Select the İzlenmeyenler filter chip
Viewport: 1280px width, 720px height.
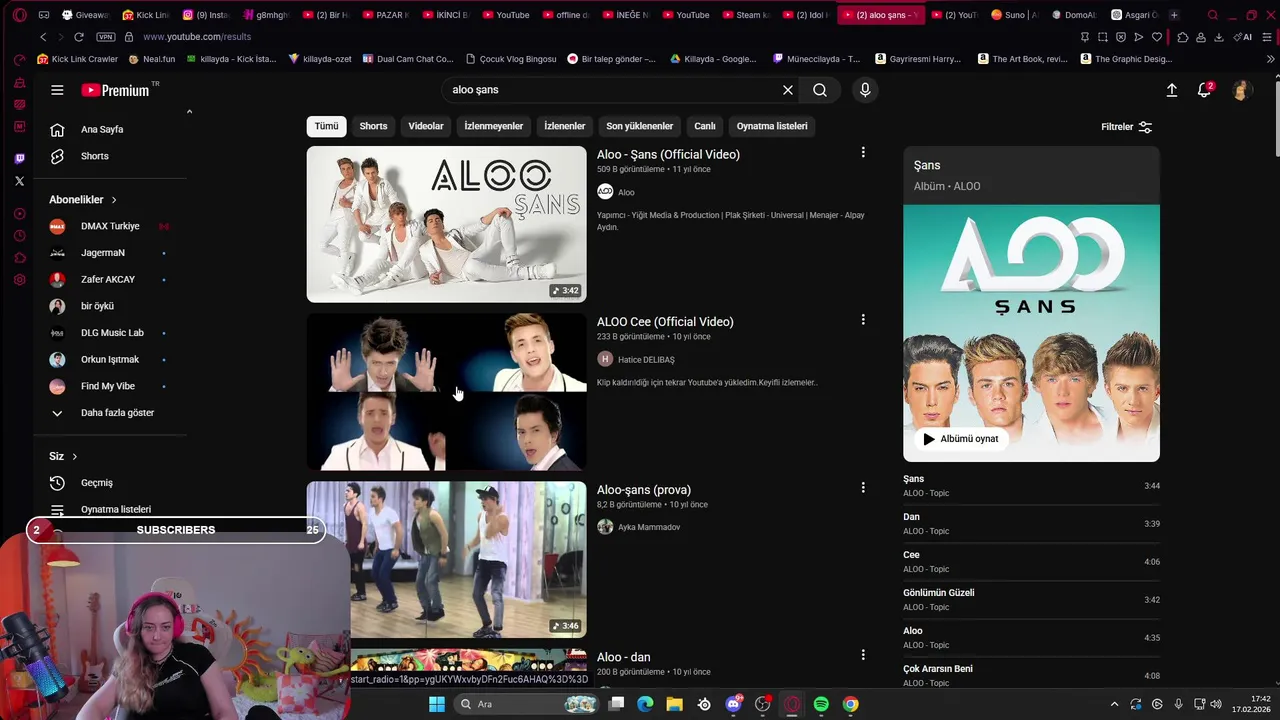[494, 126]
